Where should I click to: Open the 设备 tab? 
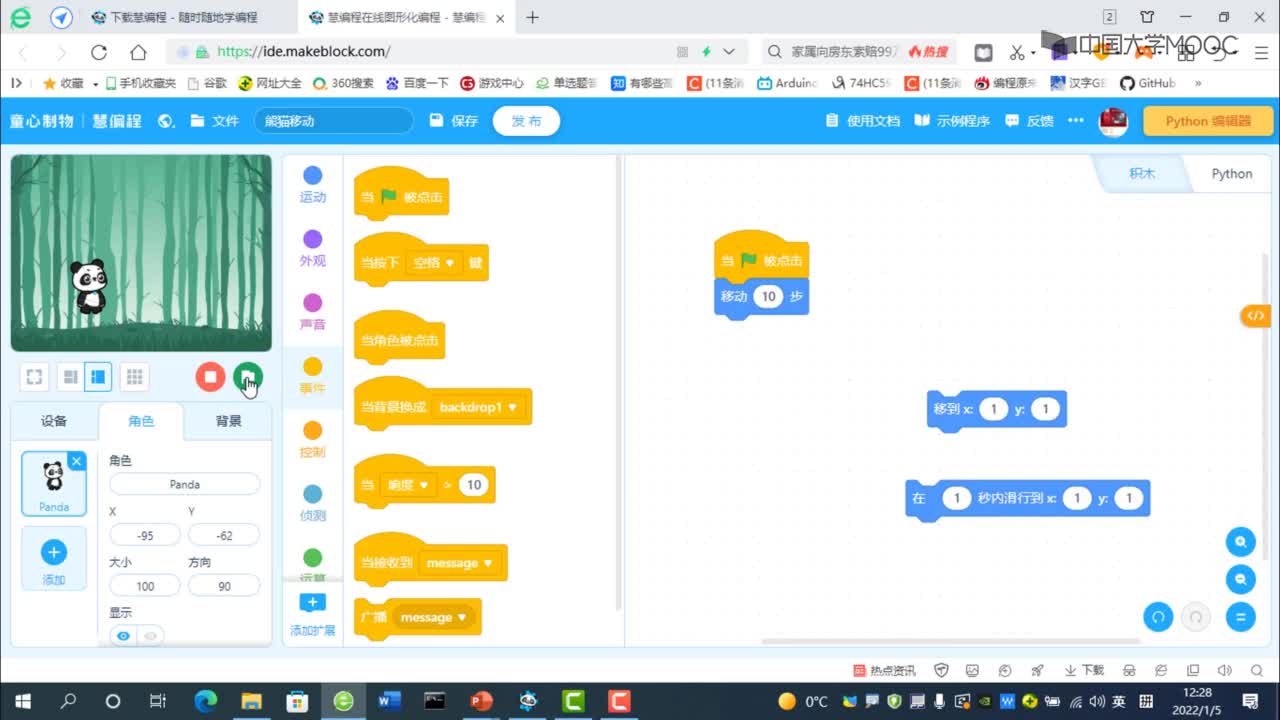point(54,421)
